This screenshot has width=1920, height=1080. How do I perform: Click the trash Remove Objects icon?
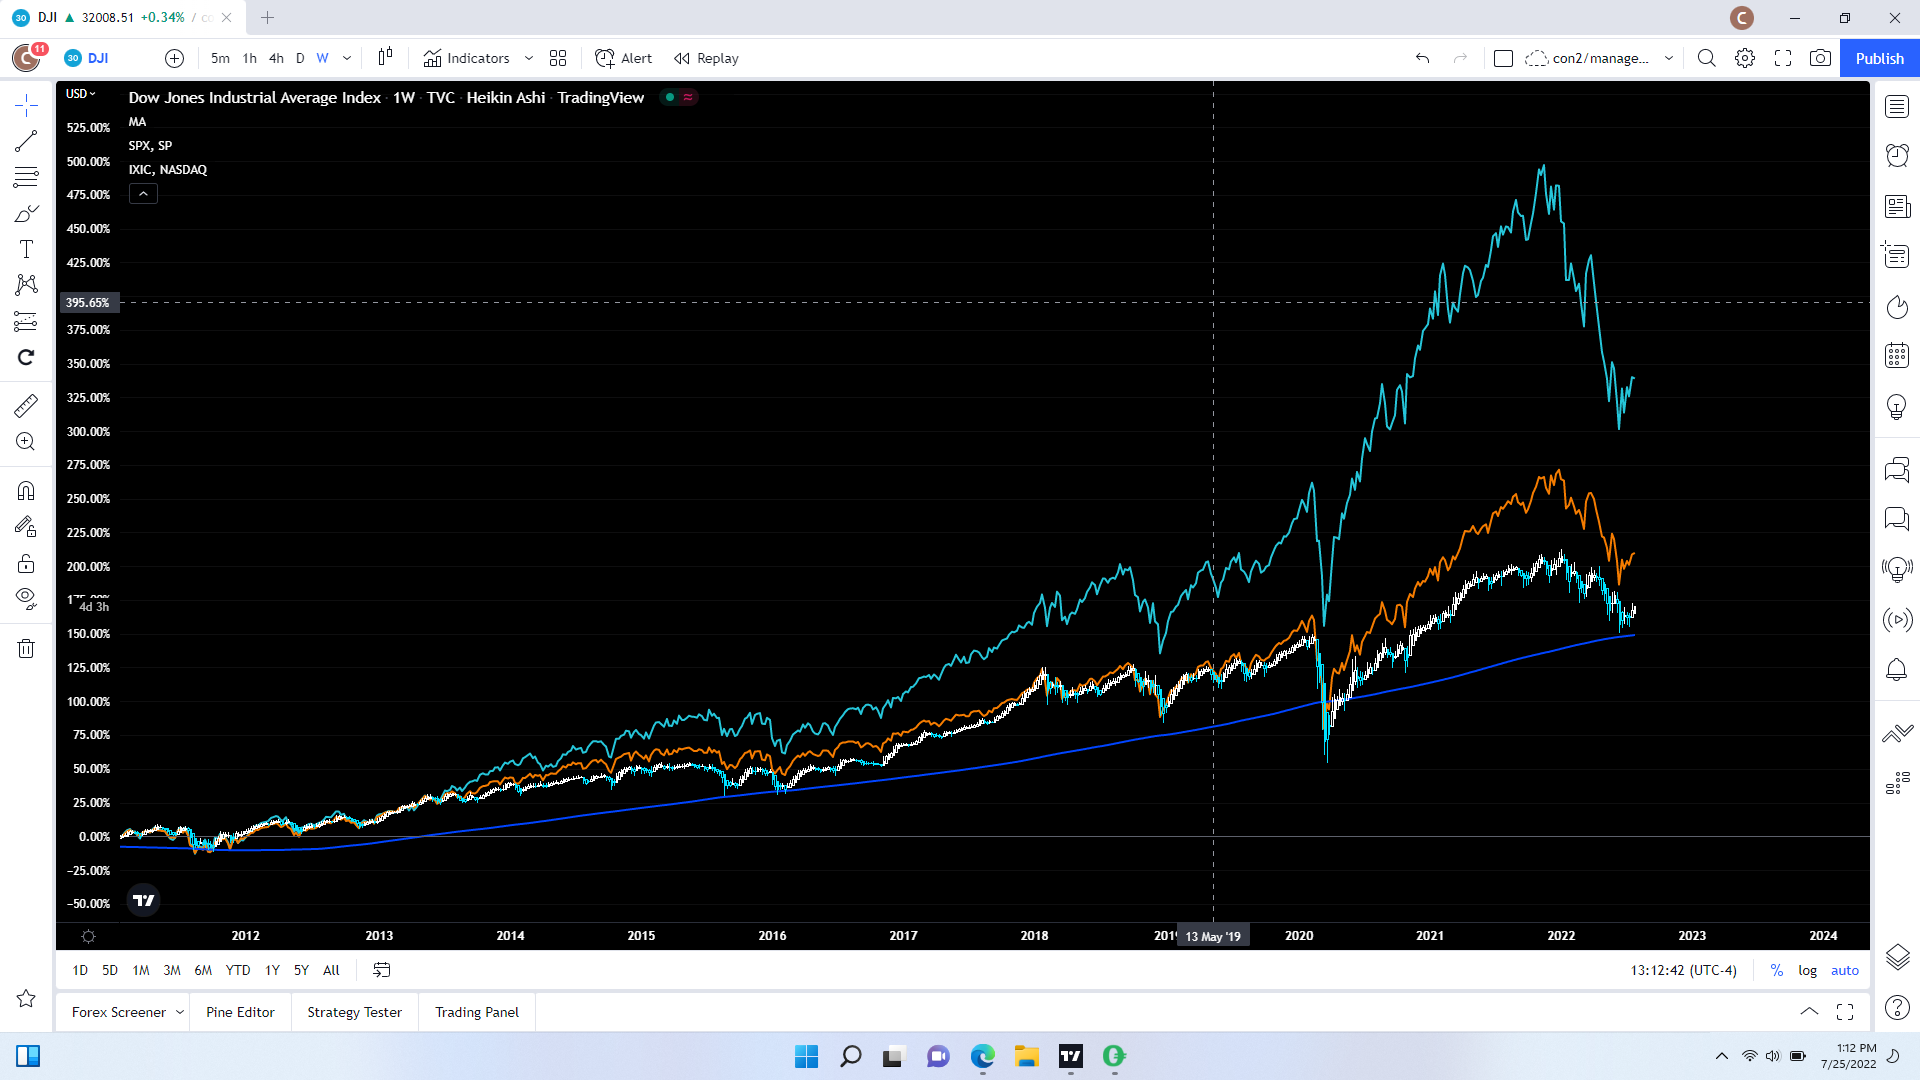pos(26,648)
